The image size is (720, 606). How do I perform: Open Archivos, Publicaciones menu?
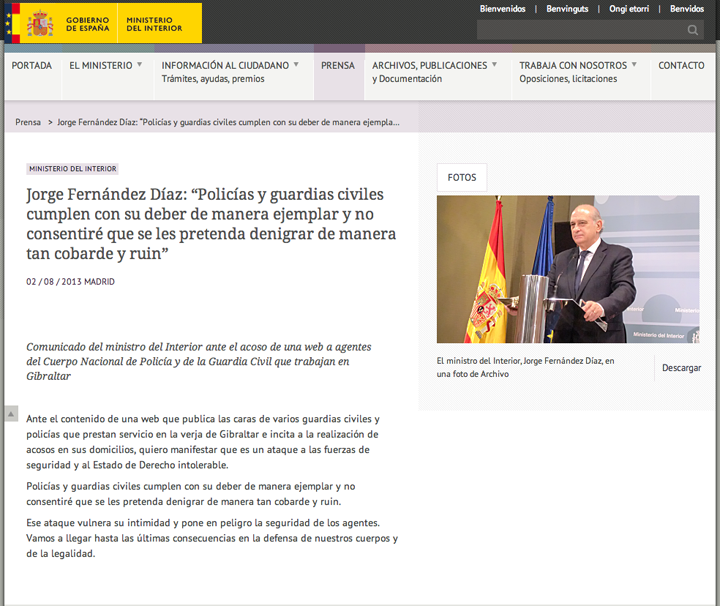[x=429, y=66]
